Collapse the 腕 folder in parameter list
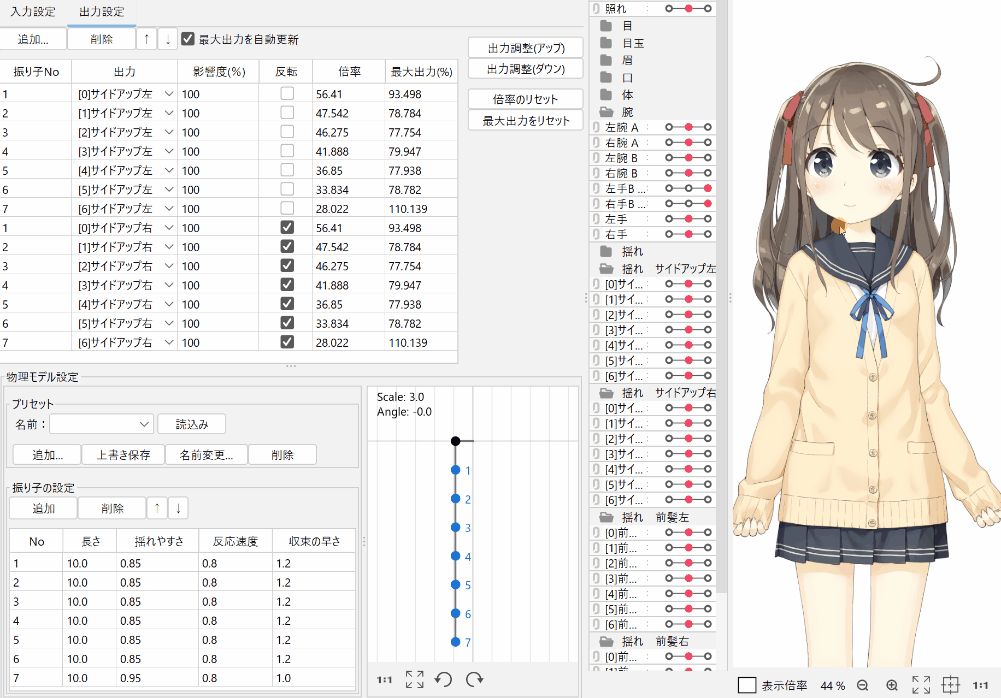The image size is (1001, 698). (606, 112)
